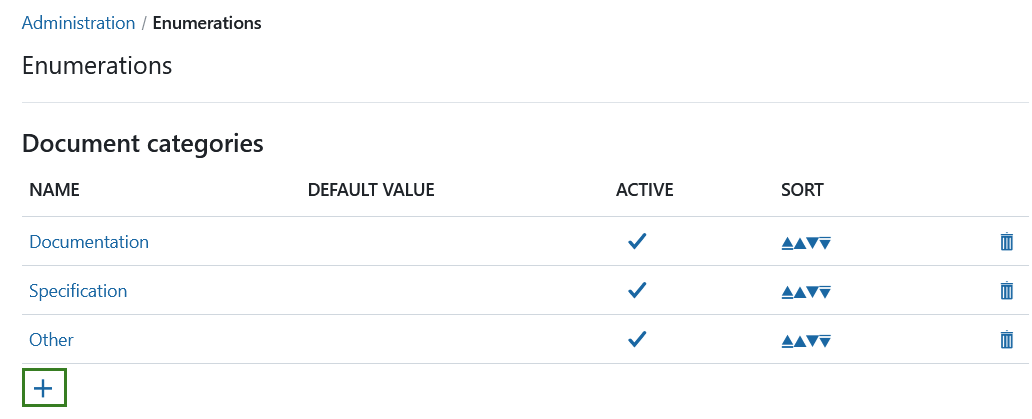Move Specification to top of list
Viewport: 1032px width, 419px height.
787,292
